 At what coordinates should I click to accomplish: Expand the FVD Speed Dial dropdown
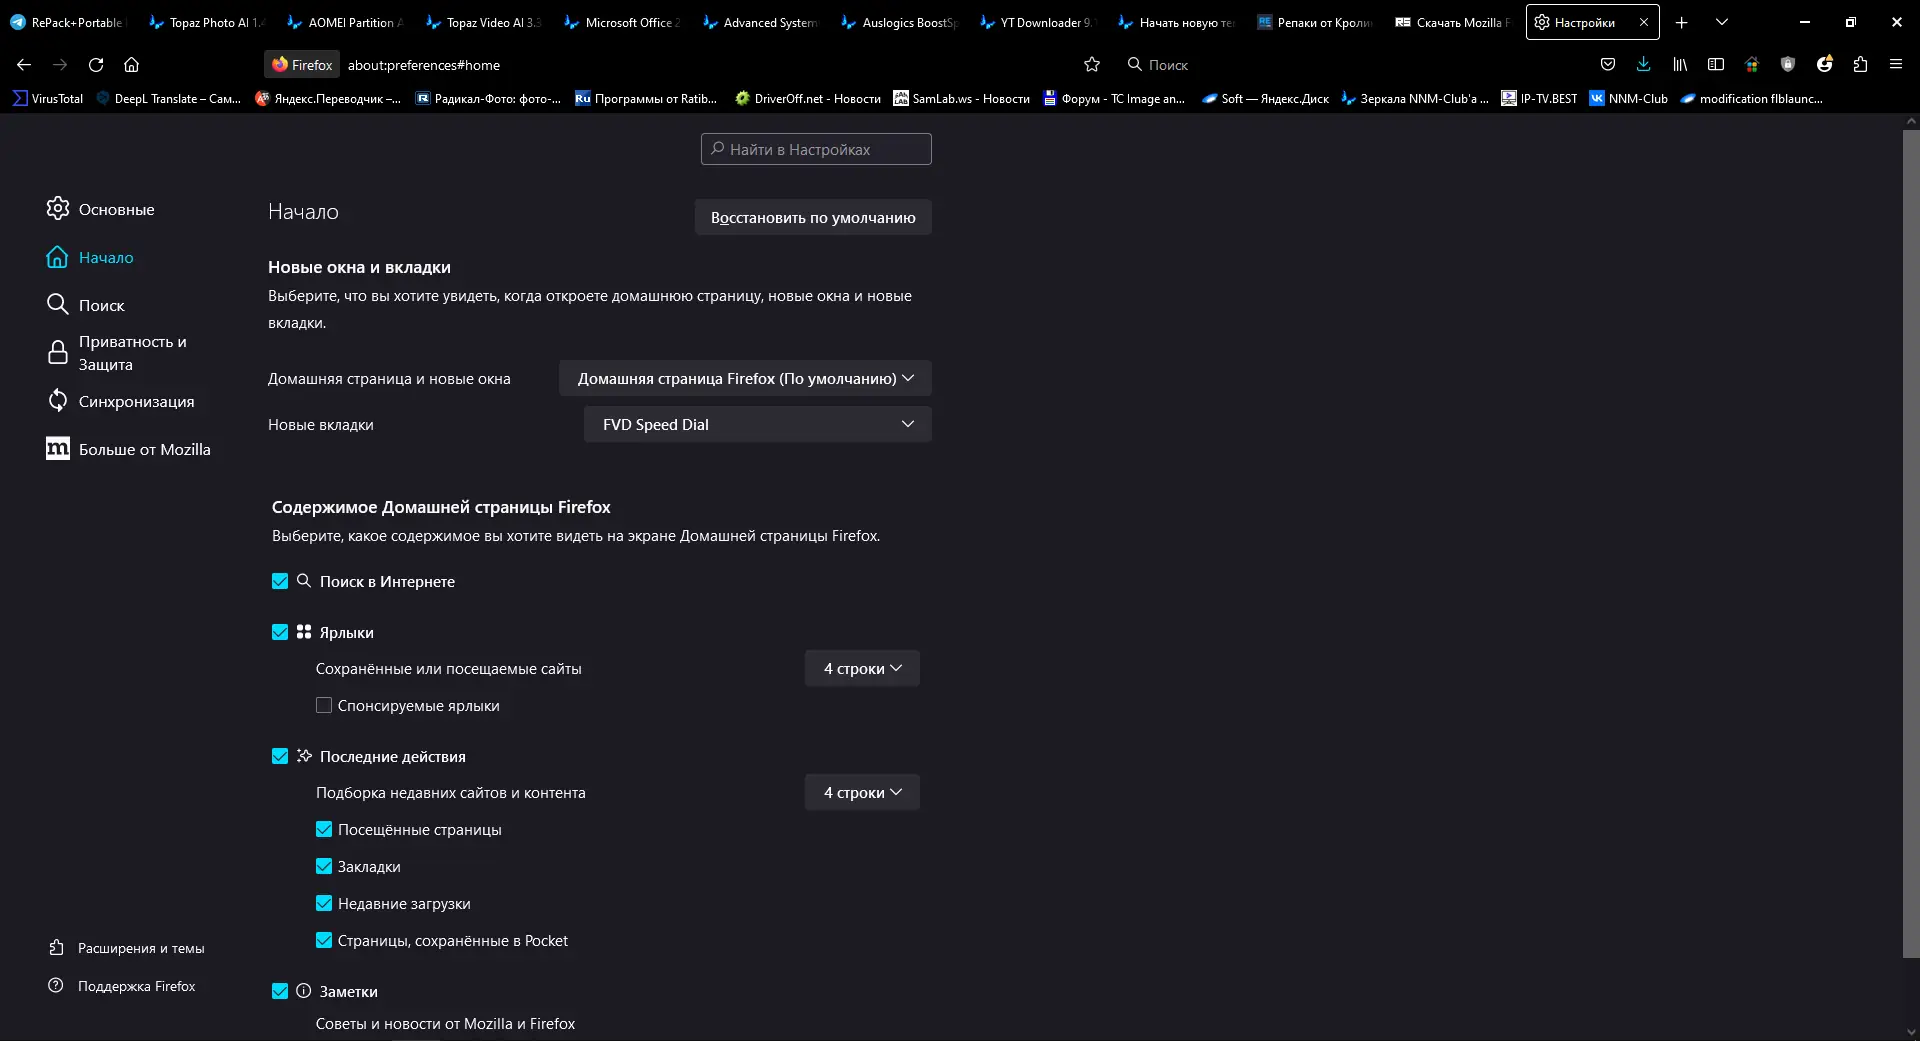757,425
